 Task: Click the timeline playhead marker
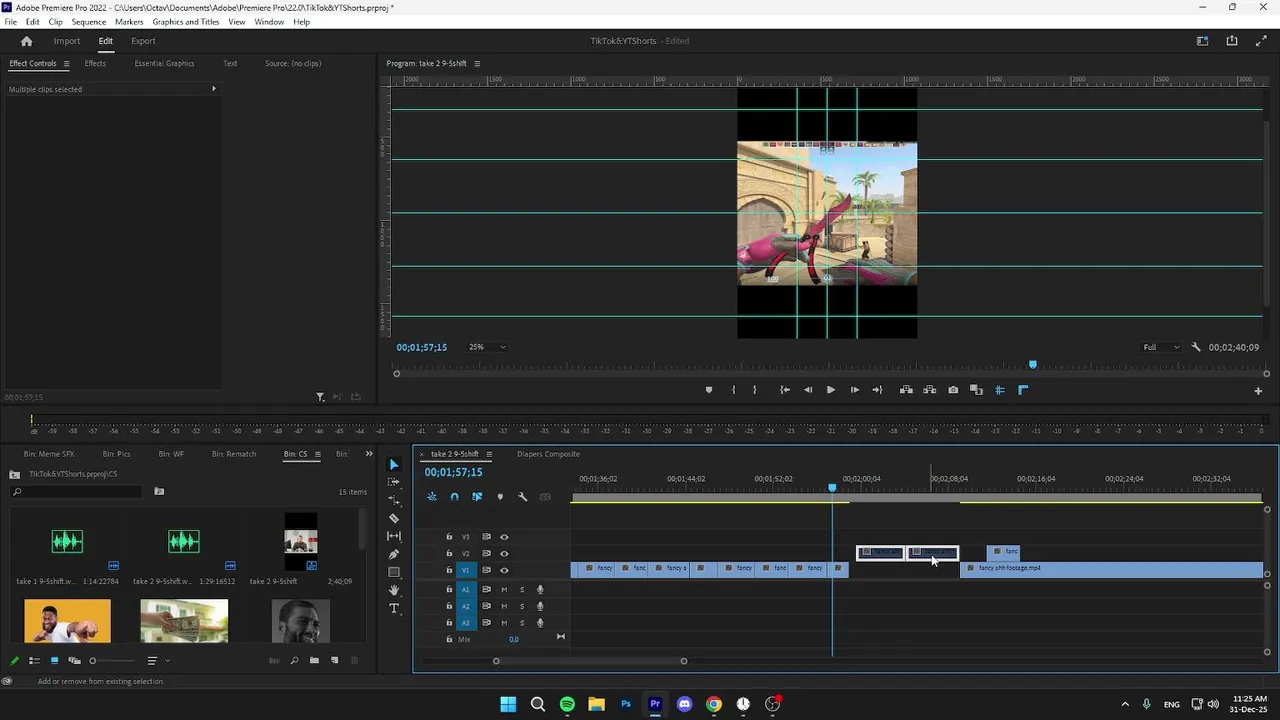(832, 488)
